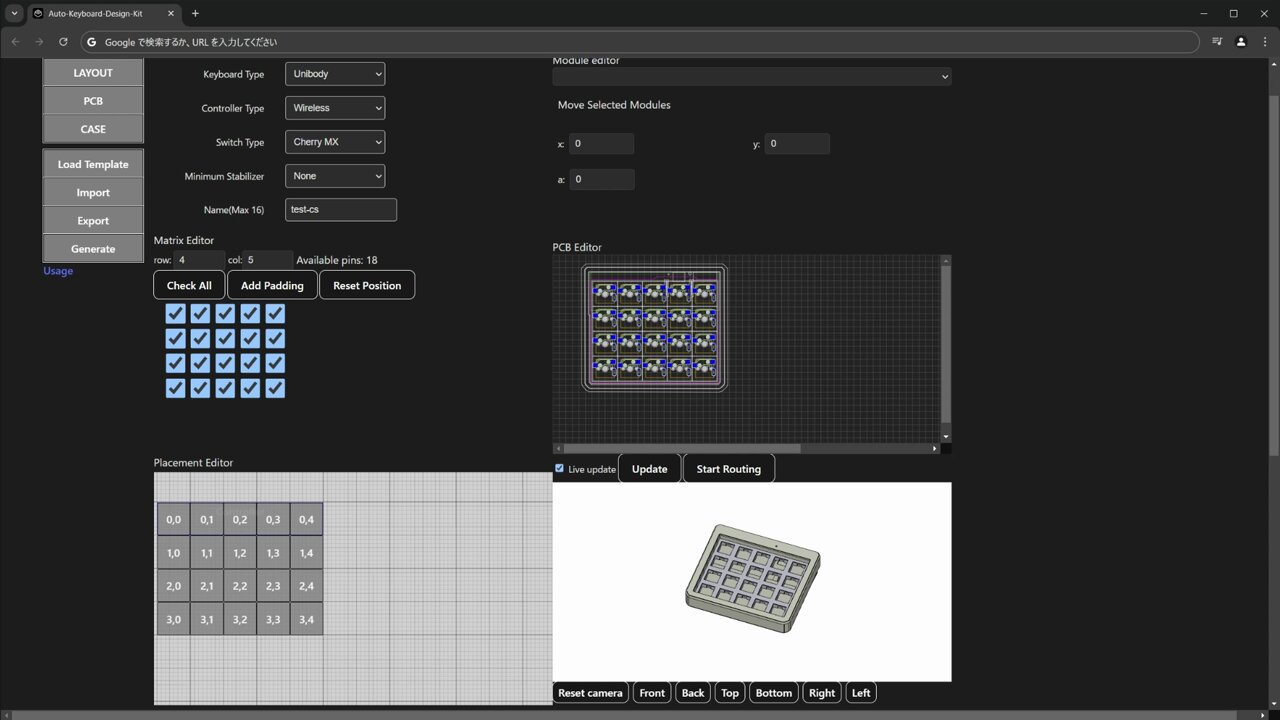Click Import in the sidebar

pos(93,192)
